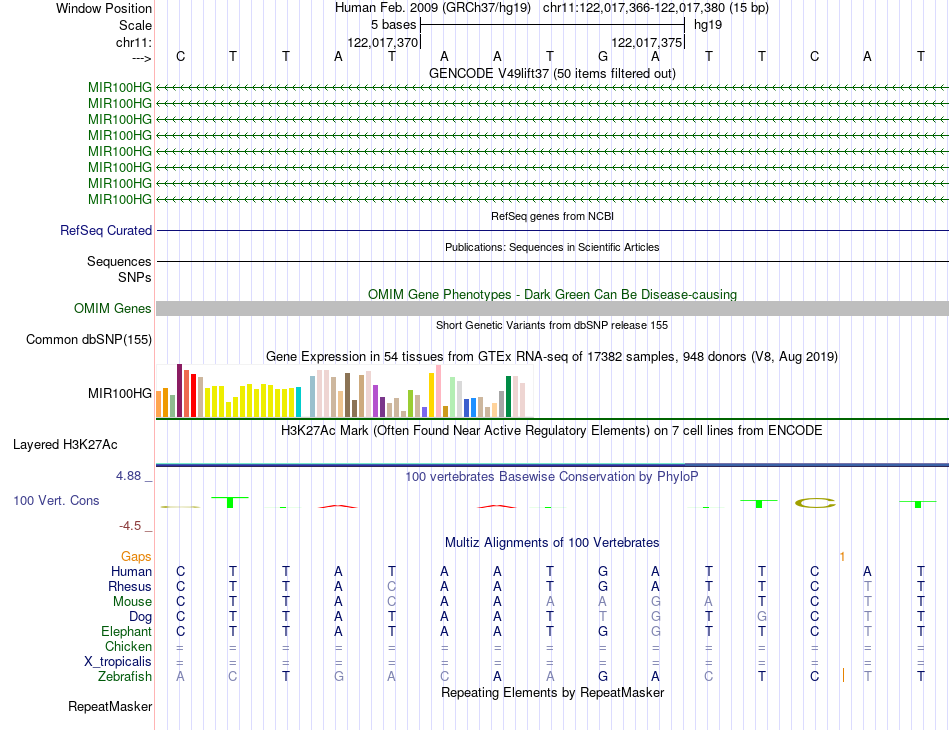Click the cyan bar in GTEx chart
Image resolution: width=950 pixels, height=730 pixels.
pos(298,402)
